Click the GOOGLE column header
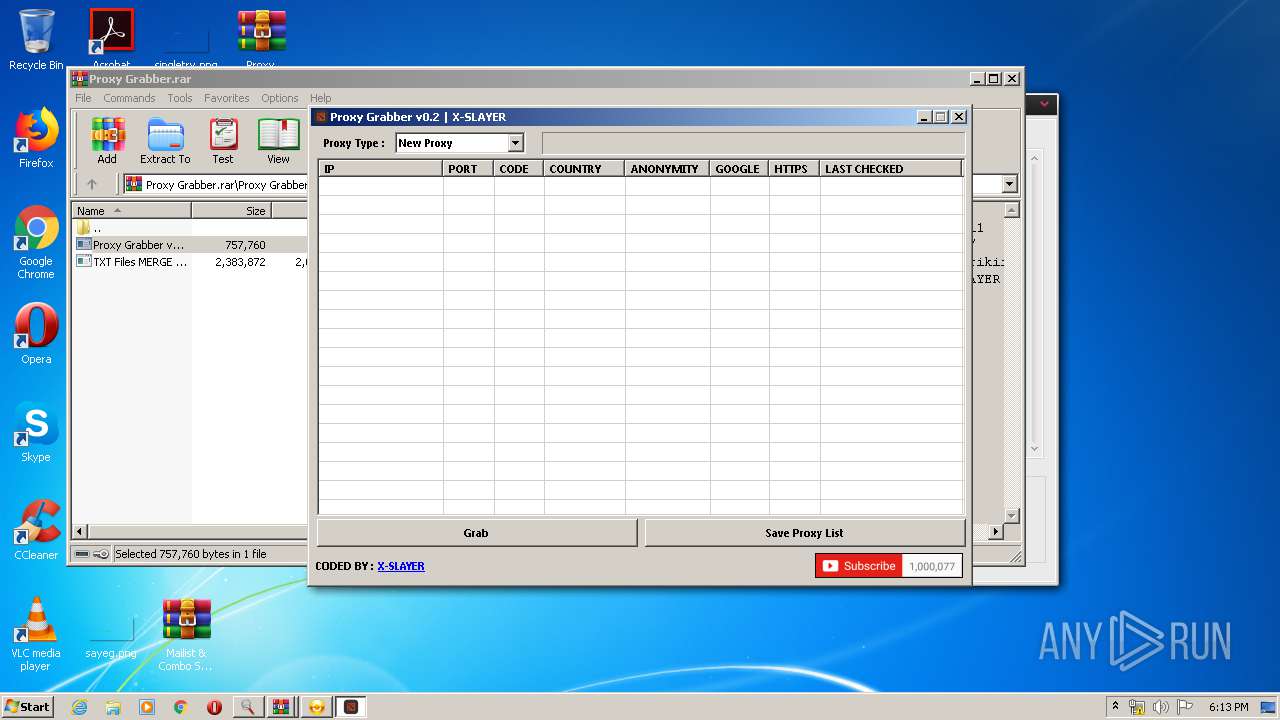 [x=739, y=169]
